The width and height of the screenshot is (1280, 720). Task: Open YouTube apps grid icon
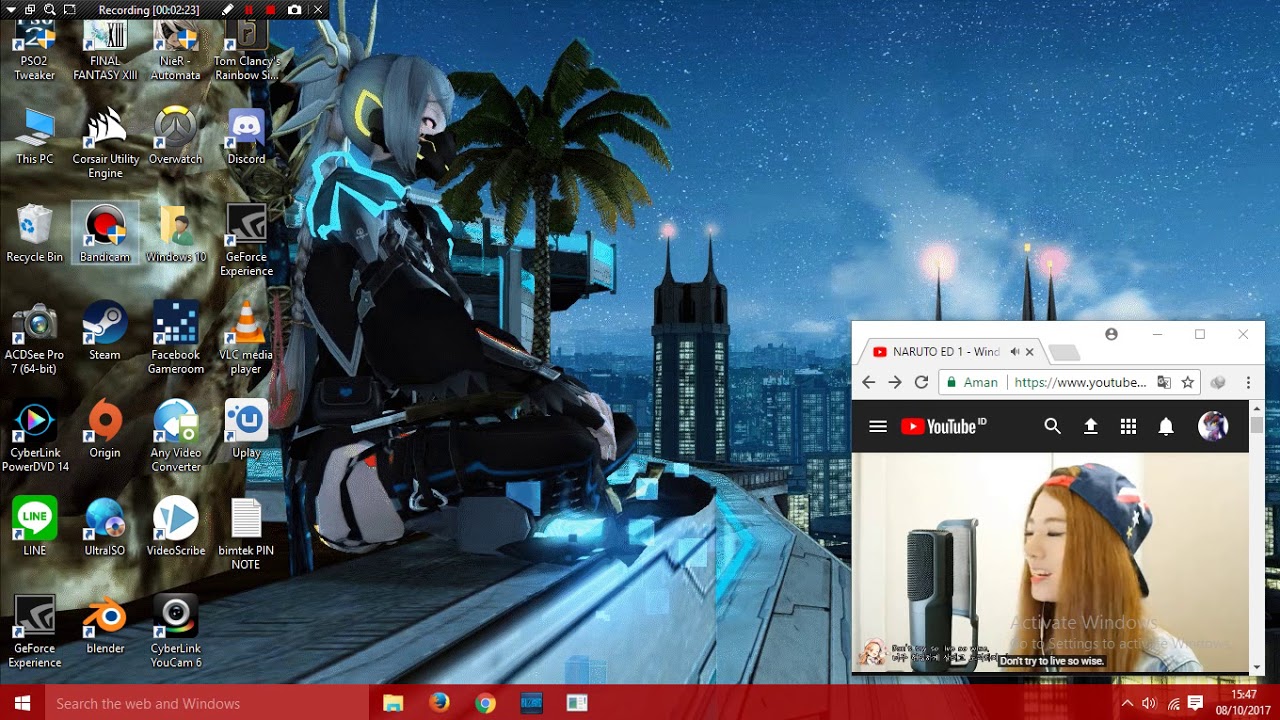click(x=1128, y=426)
